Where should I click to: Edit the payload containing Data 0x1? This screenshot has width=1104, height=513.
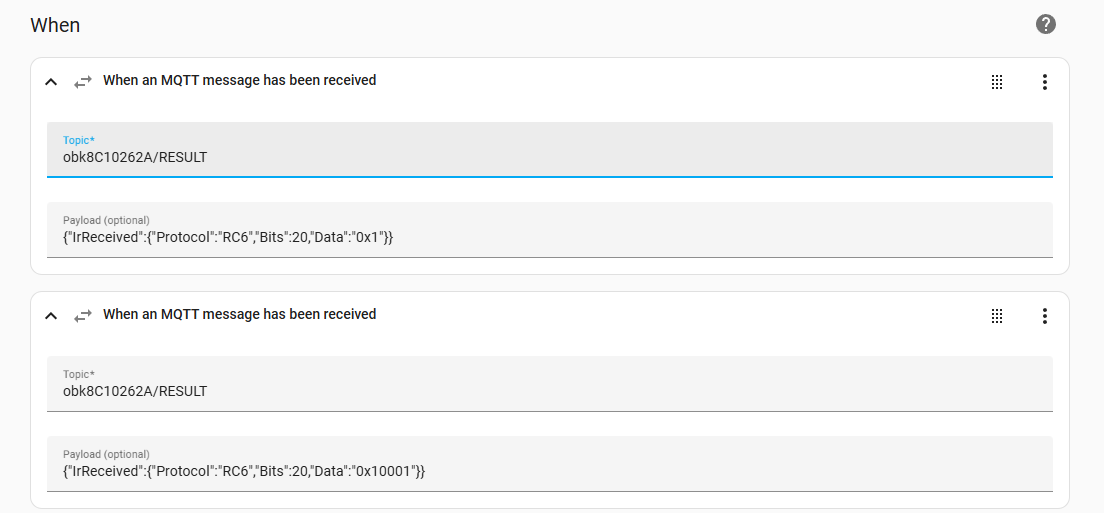tap(550, 229)
